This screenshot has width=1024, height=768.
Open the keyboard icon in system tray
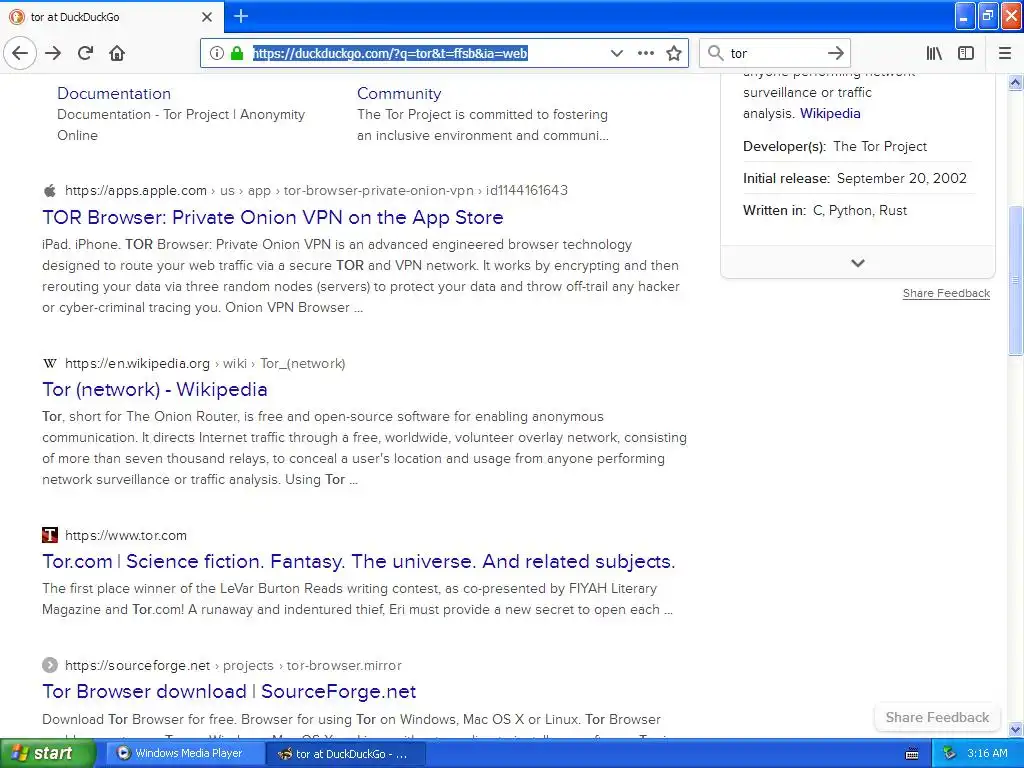(x=912, y=754)
